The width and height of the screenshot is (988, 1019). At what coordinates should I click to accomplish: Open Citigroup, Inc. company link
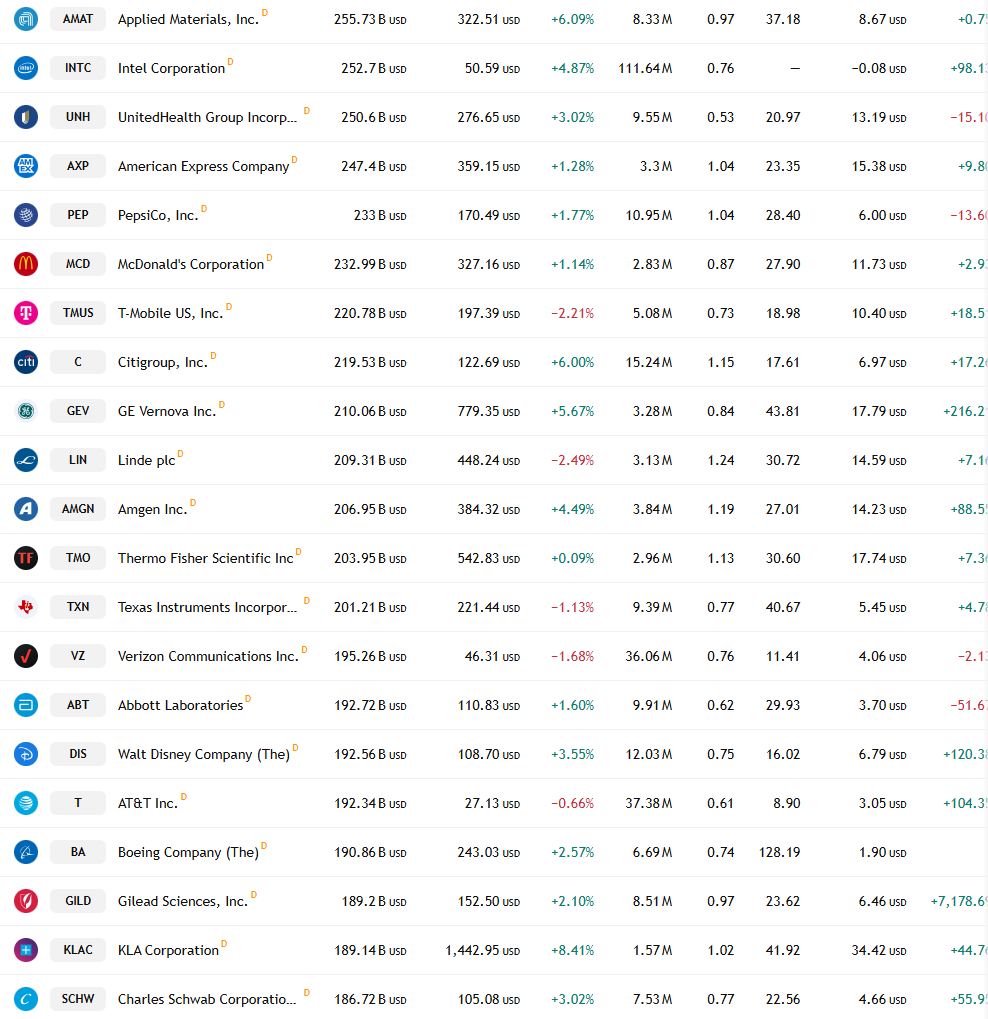click(x=162, y=363)
